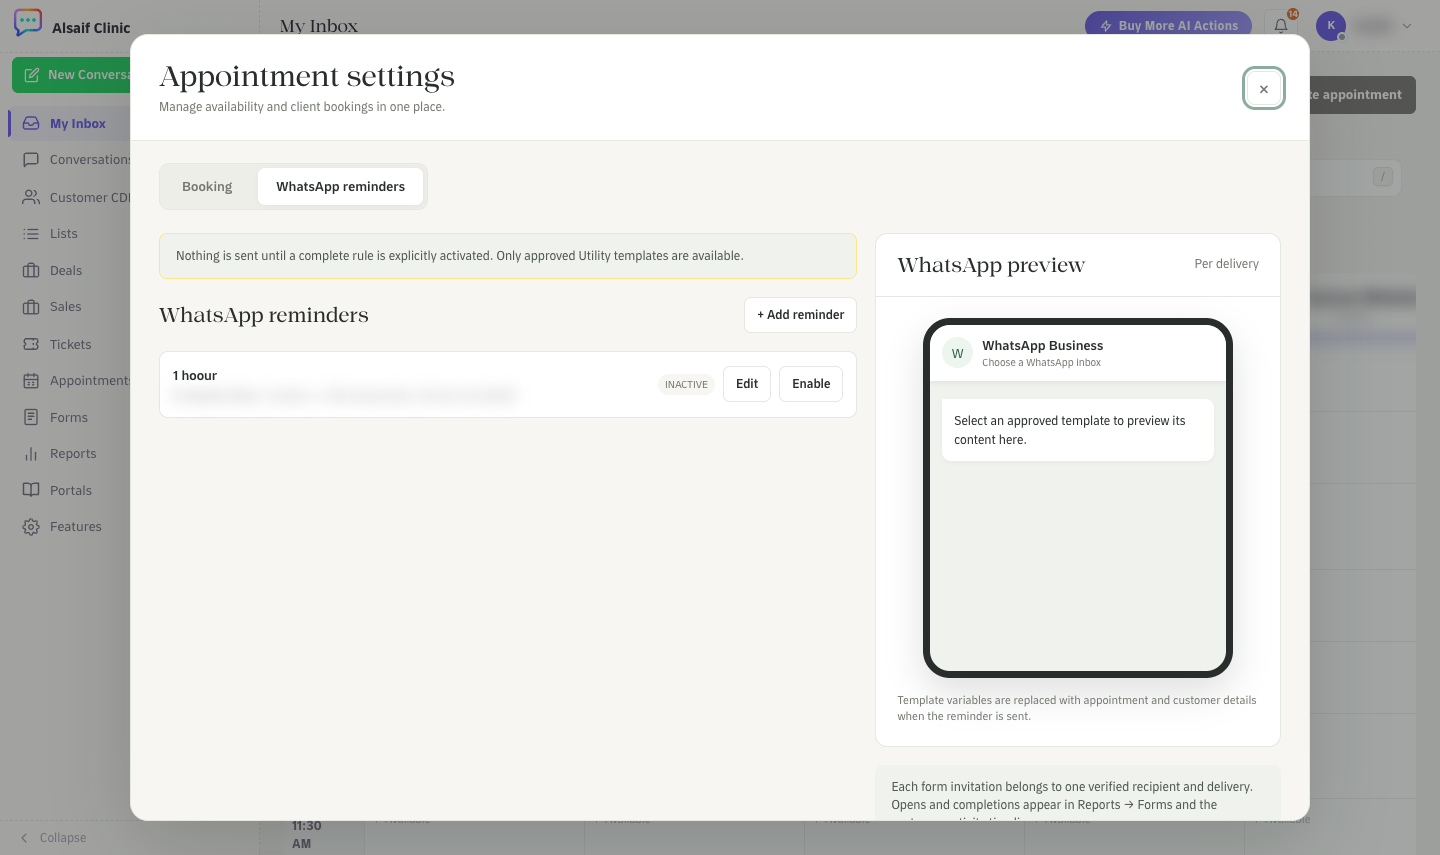Open Sales icon in sidebar
This screenshot has width=1440, height=855.
click(x=31, y=307)
